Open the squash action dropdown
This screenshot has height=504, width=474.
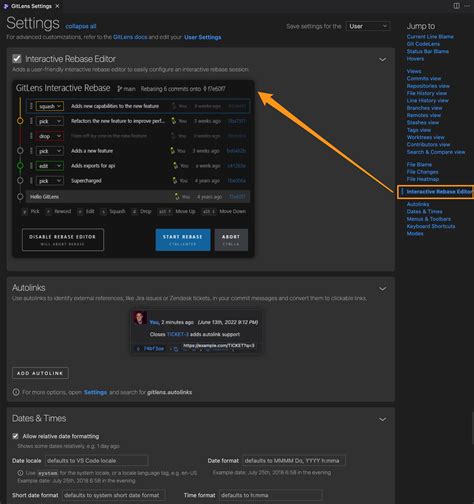point(50,106)
